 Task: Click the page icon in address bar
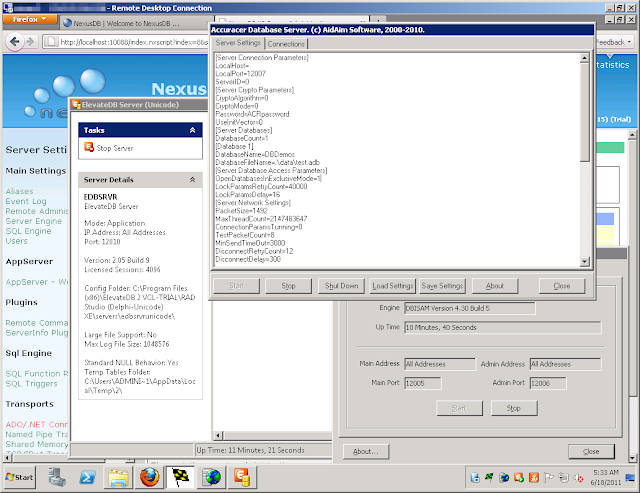tap(51, 42)
